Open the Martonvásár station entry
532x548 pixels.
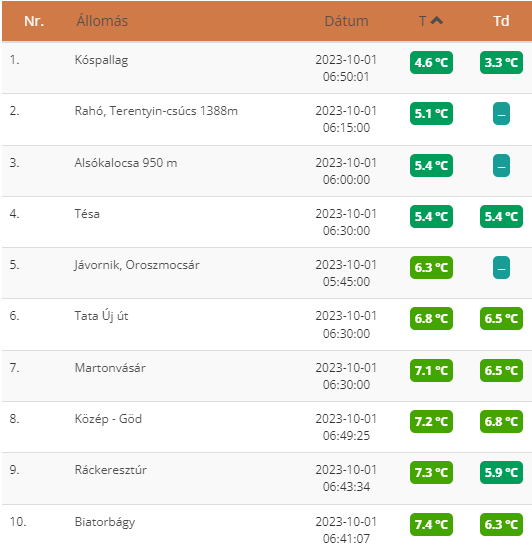click(x=110, y=368)
